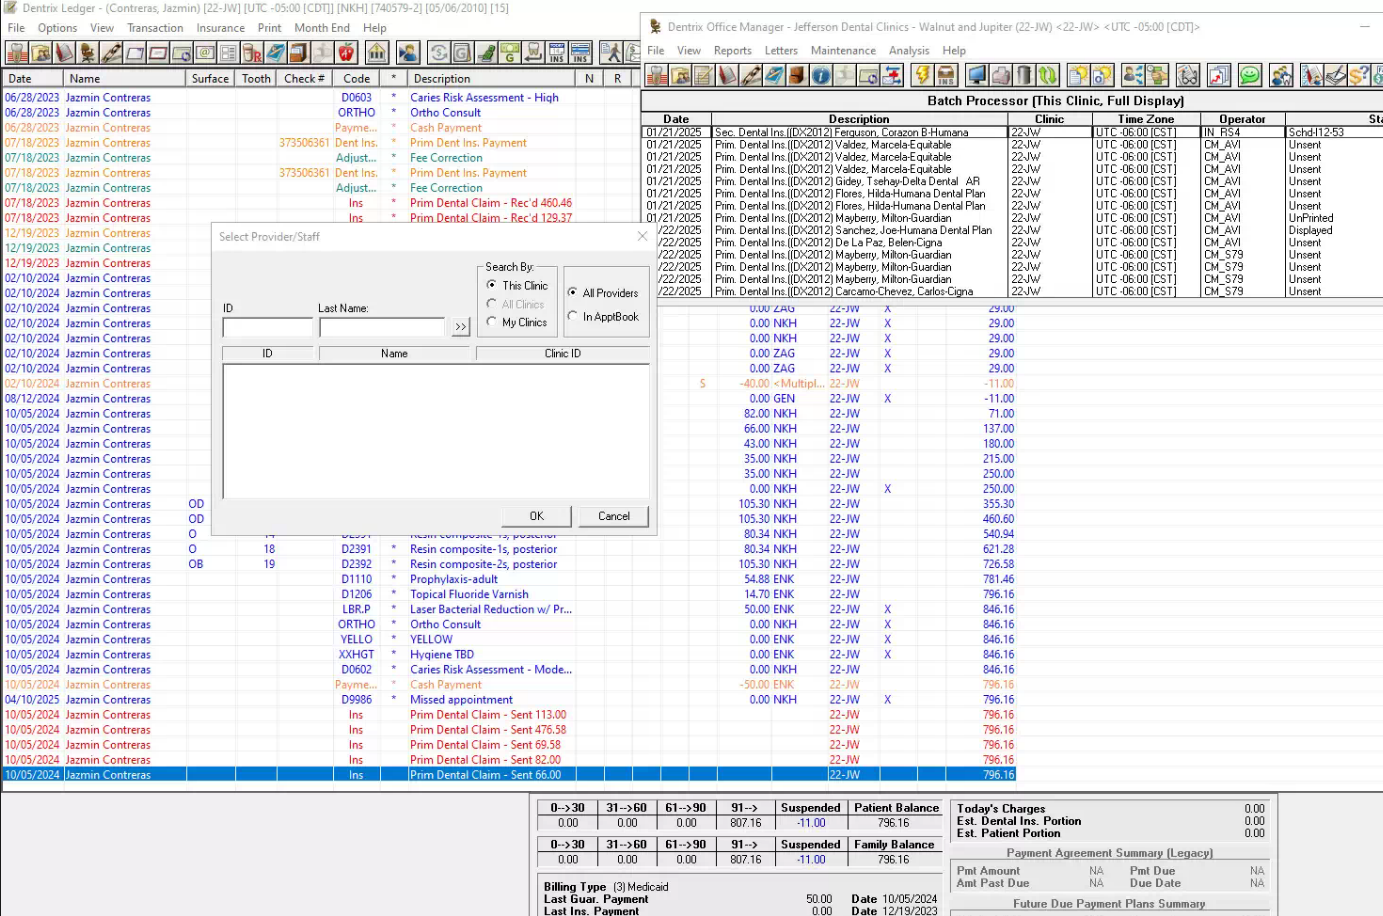Click OK in Select Provider/Staff dialog

(536, 516)
